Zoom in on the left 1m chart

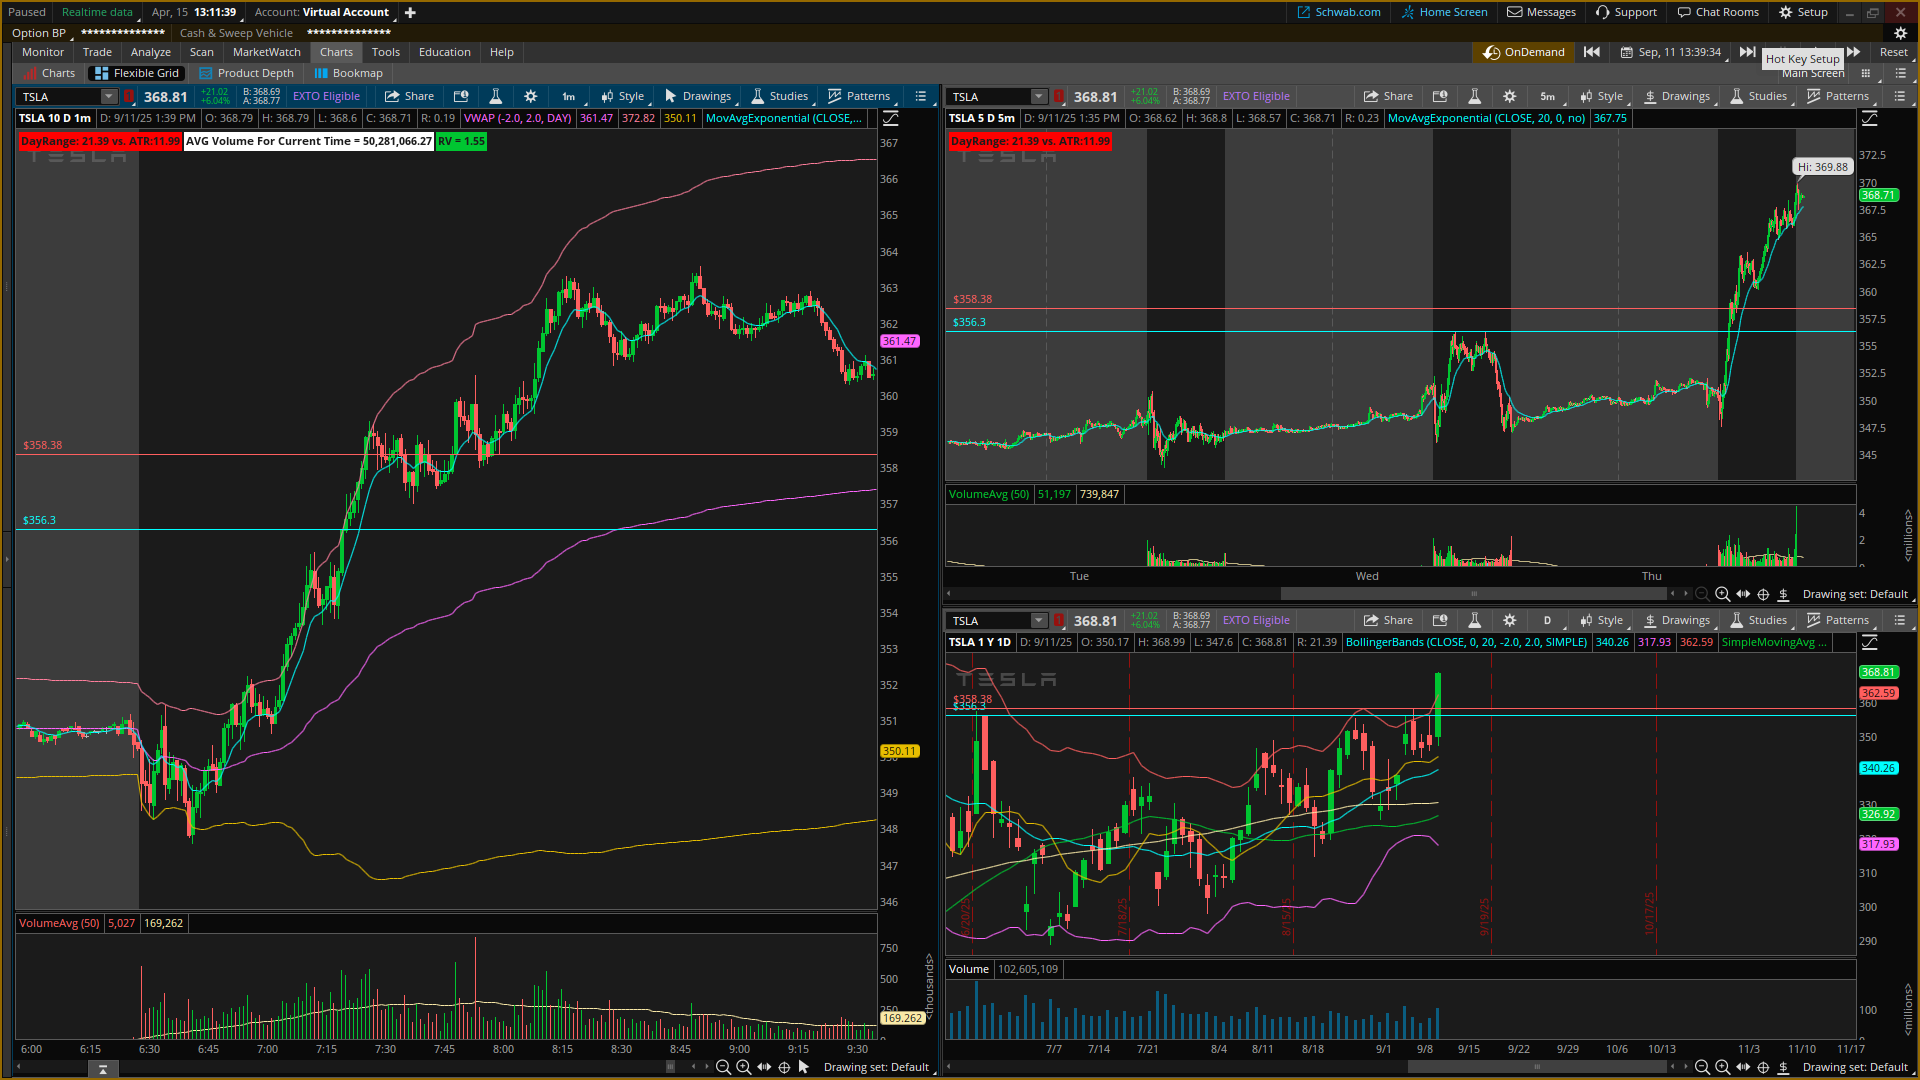[x=743, y=1067]
